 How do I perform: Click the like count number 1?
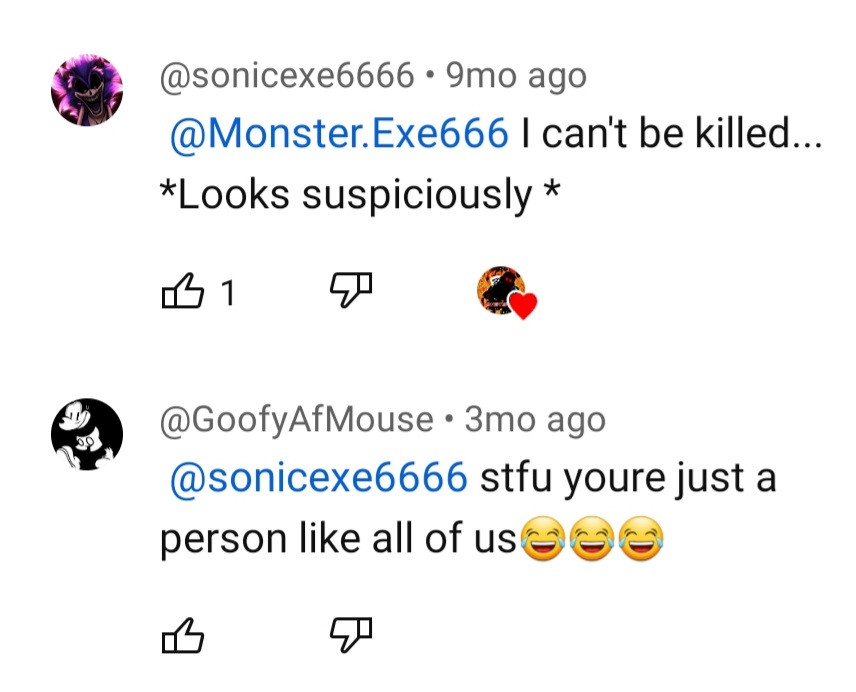[228, 293]
